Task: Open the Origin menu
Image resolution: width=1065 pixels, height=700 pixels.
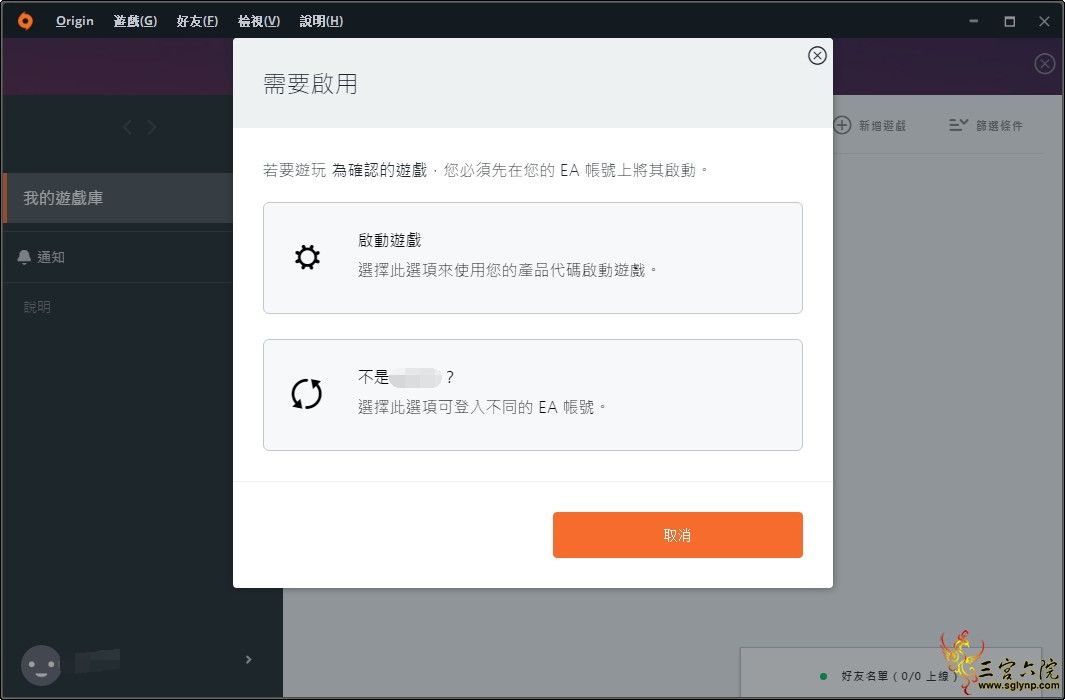Action: (75, 21)
